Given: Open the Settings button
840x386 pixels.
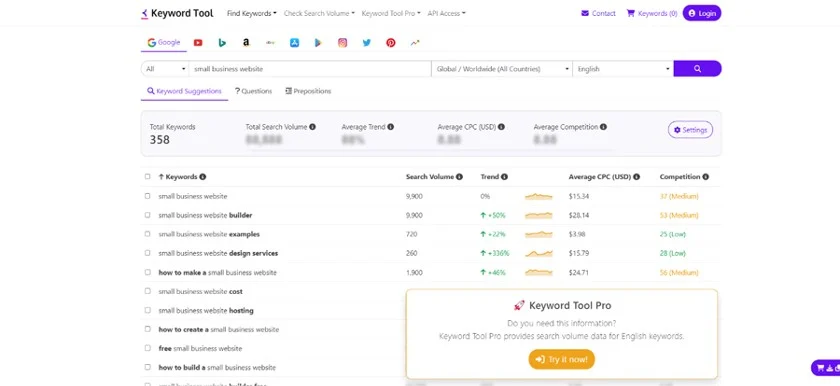Looking at the screenshot, I should coord(691,130).
